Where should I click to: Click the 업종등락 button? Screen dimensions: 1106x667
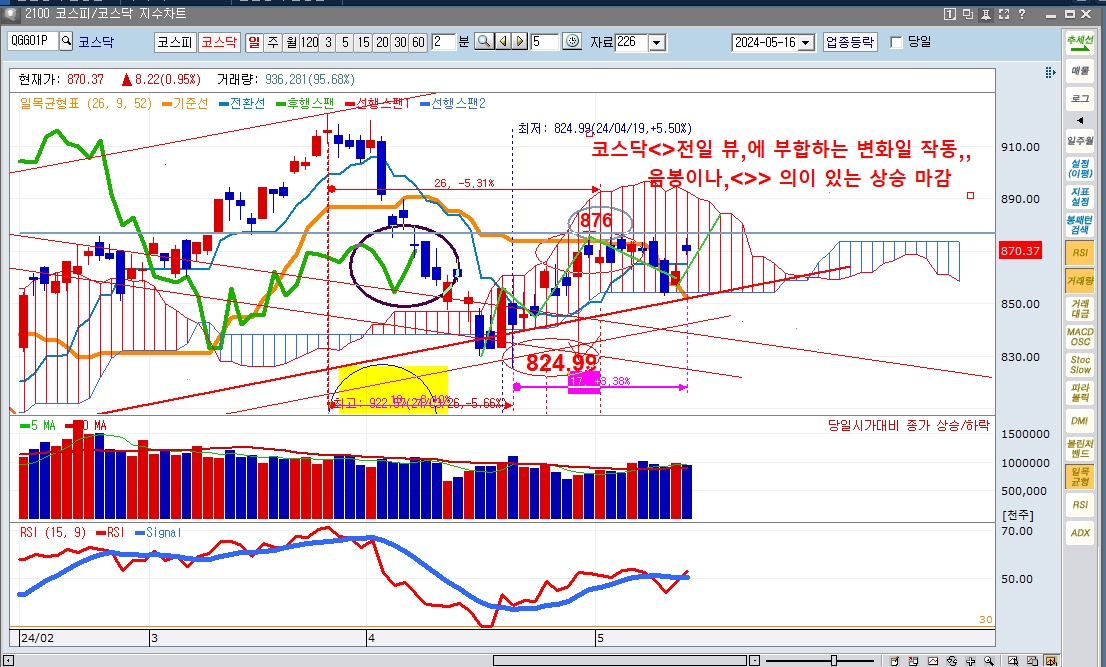(x=850, y=42)
